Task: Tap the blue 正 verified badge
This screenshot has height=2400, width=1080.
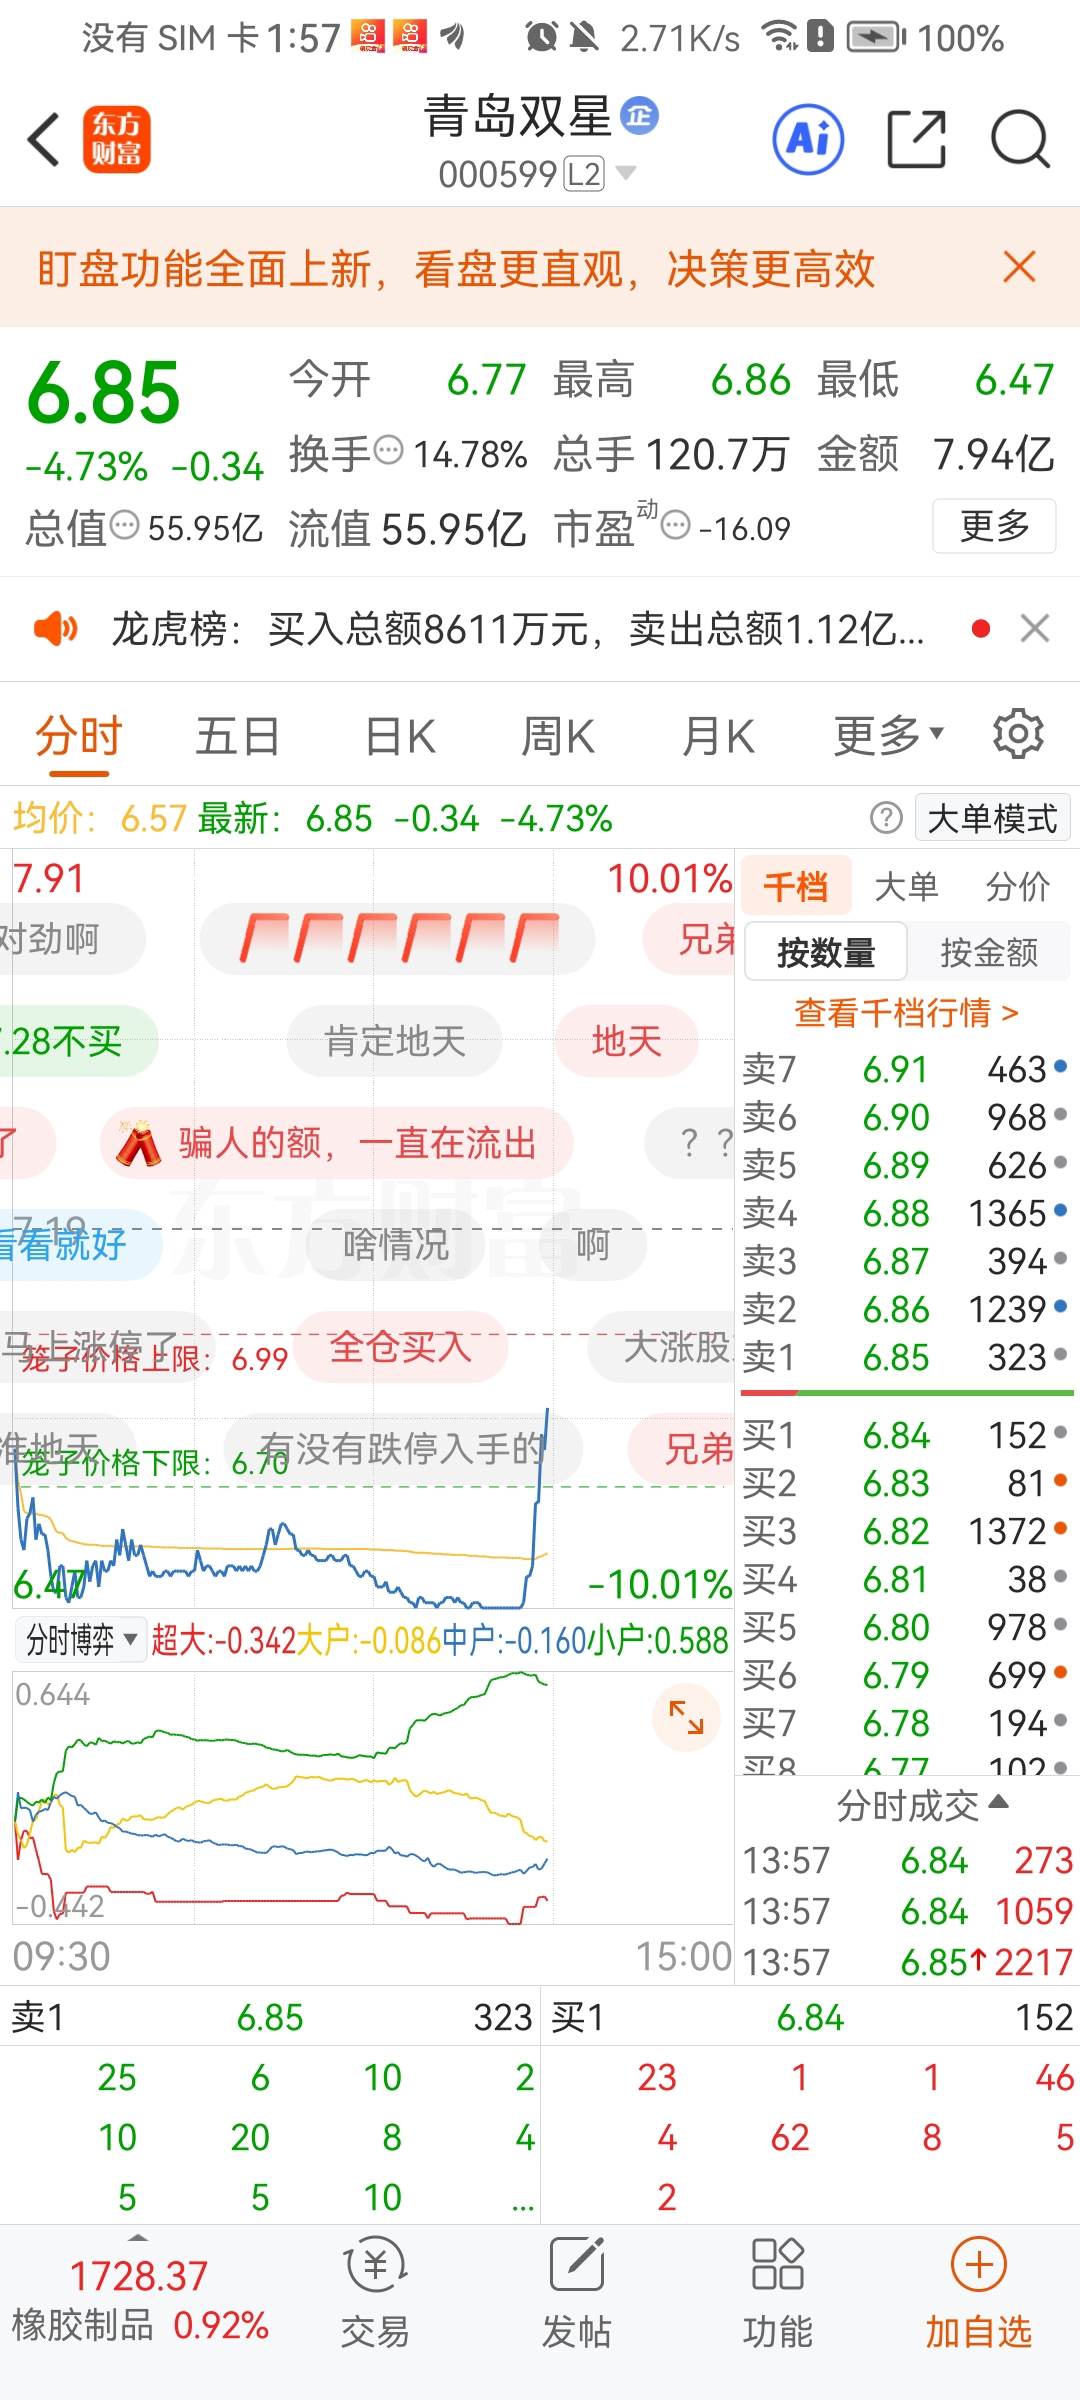Action: (x=639, y=116)
